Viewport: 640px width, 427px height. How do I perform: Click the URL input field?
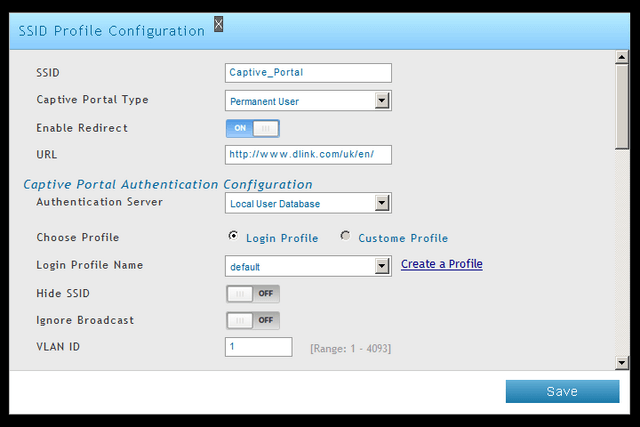point(308,155)
